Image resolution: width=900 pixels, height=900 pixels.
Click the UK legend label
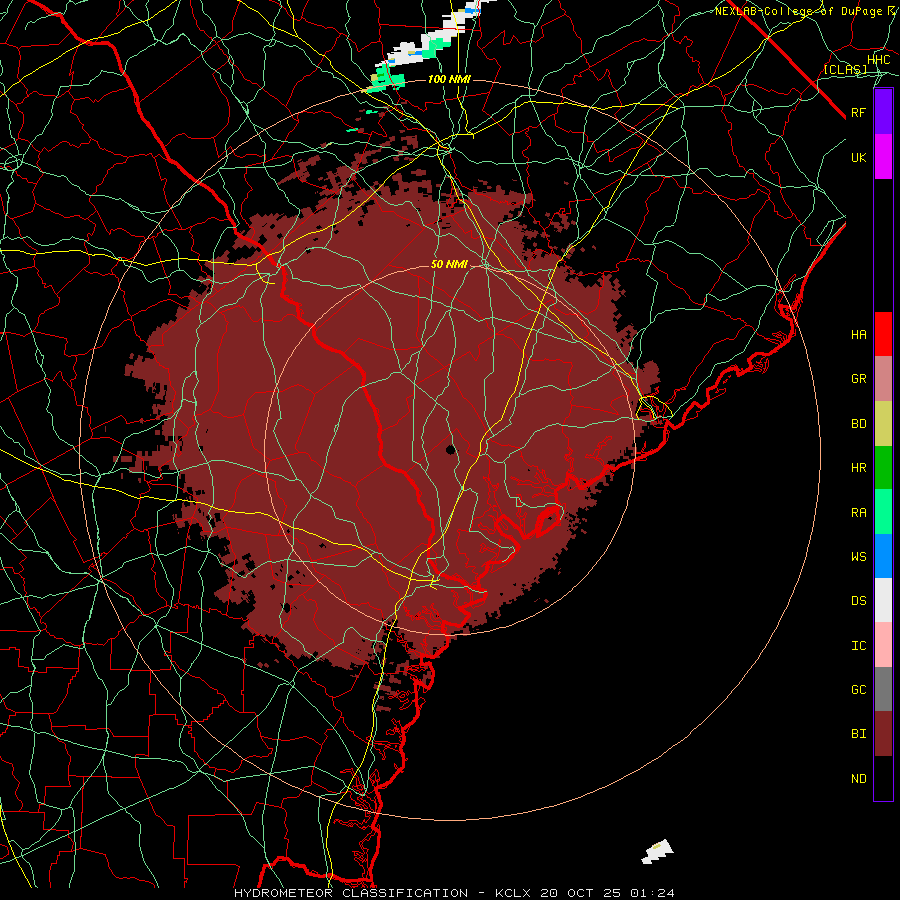859,158
